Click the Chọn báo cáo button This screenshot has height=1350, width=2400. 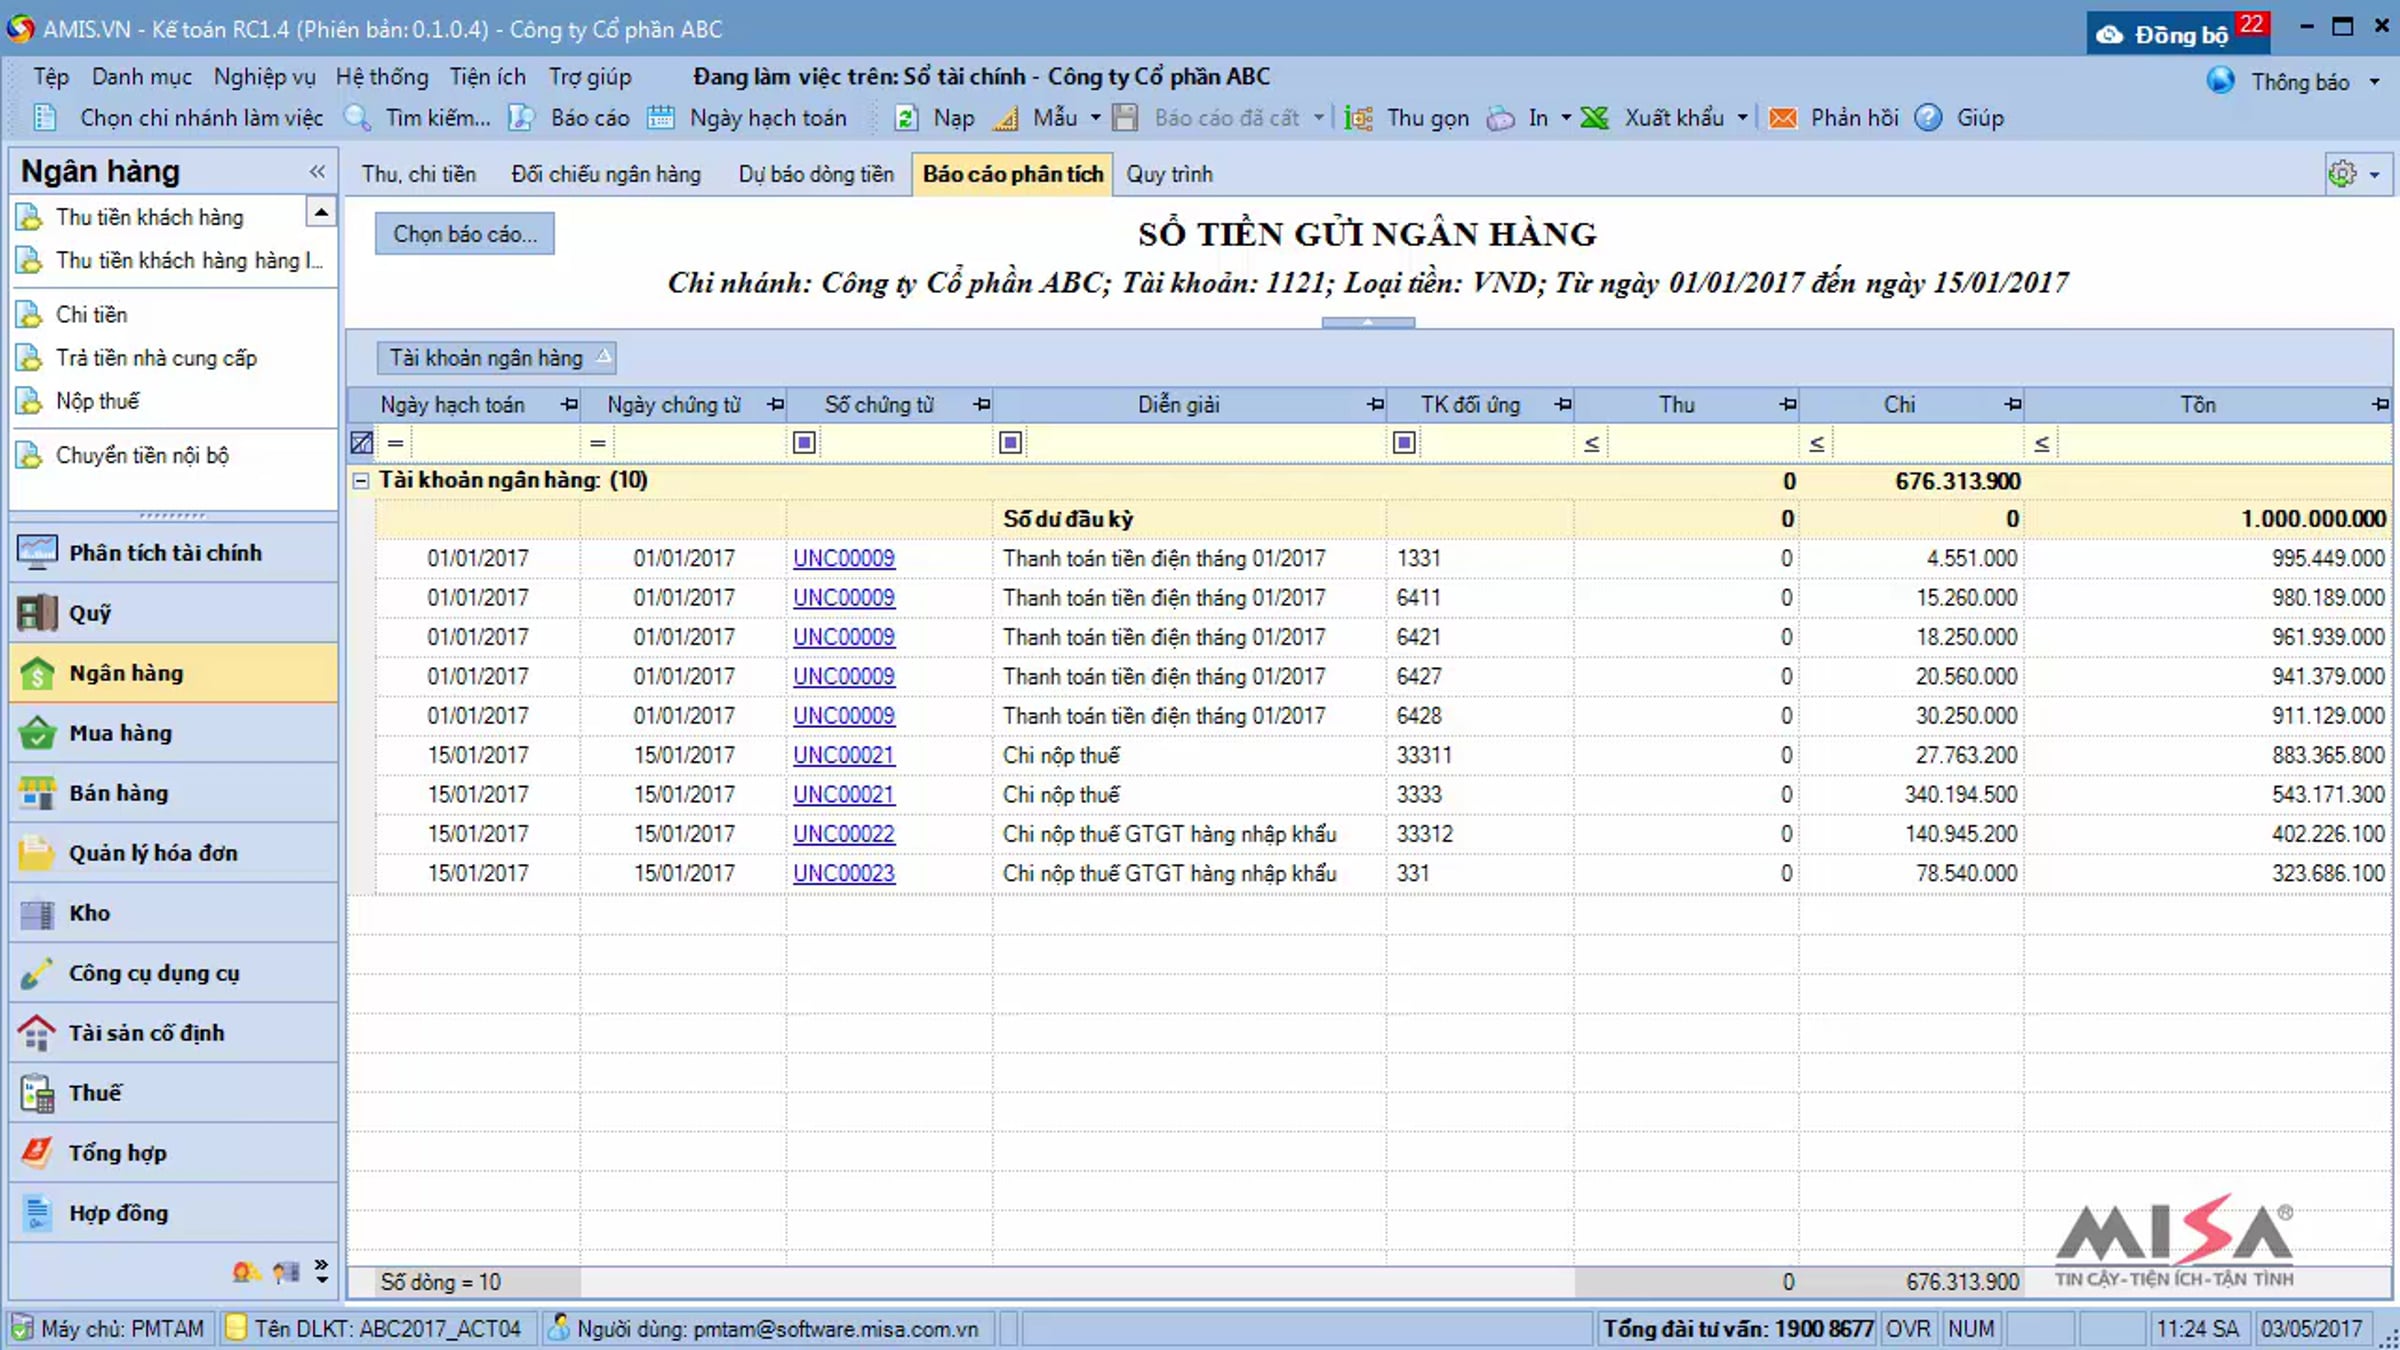[x=465, y=234]
